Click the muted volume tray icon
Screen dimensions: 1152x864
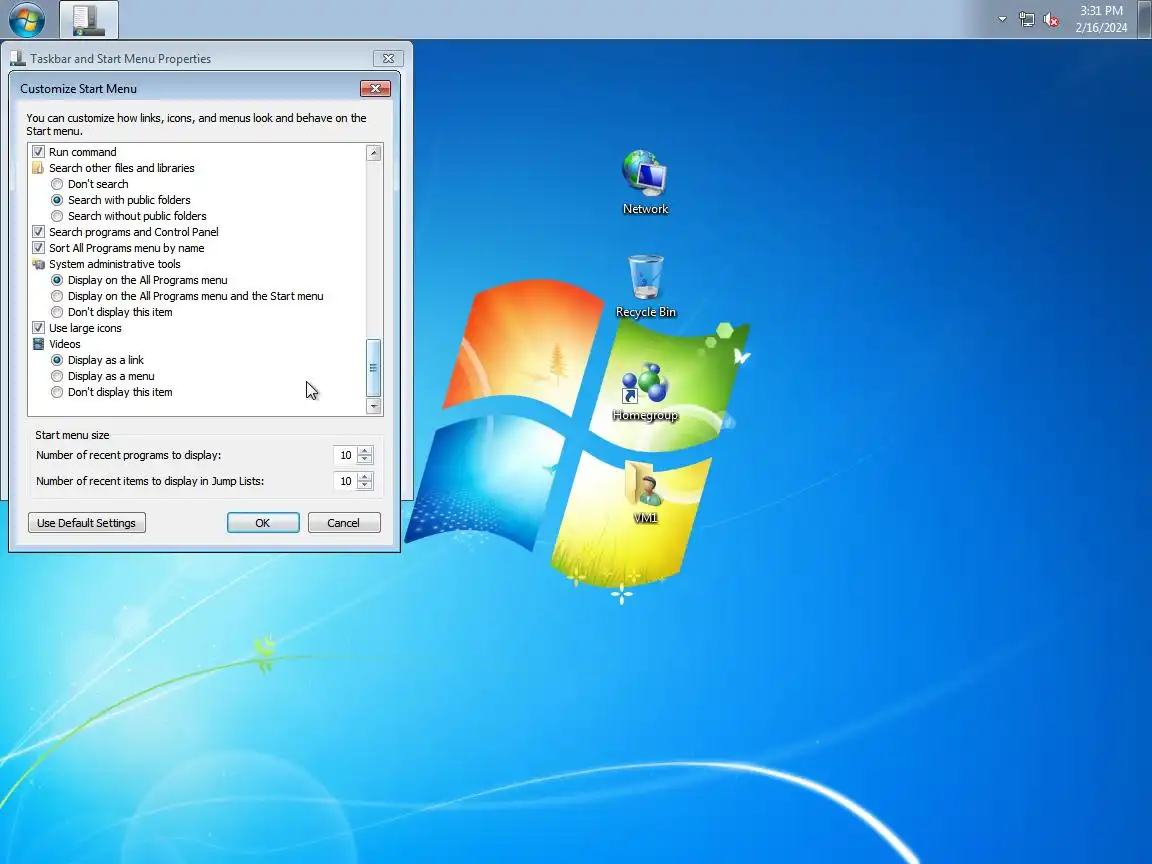coord(1051,20)
